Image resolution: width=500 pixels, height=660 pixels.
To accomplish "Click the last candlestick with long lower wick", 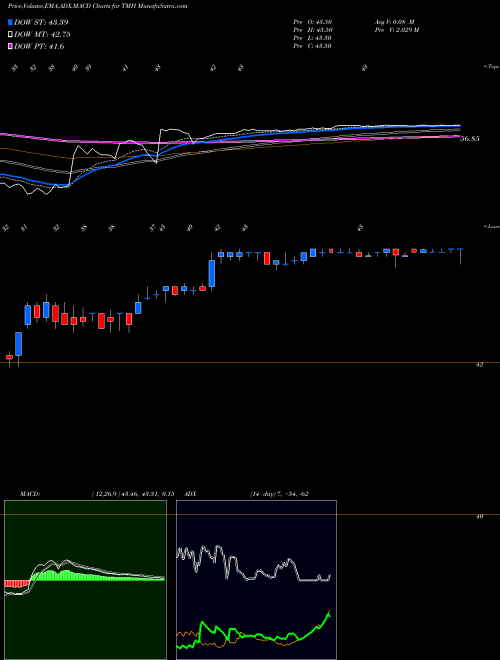I will click(461, 256).
